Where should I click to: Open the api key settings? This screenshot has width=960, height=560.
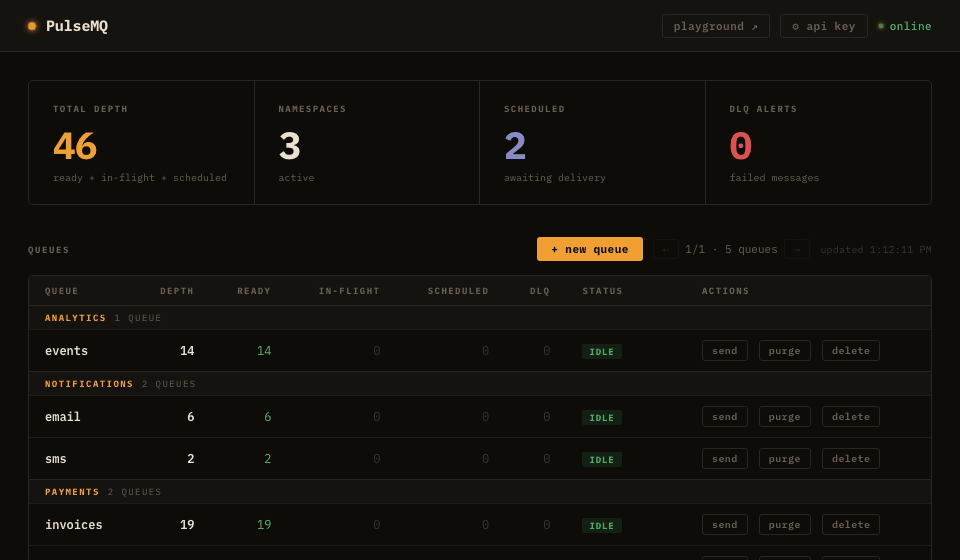click(x=823, y=26)
